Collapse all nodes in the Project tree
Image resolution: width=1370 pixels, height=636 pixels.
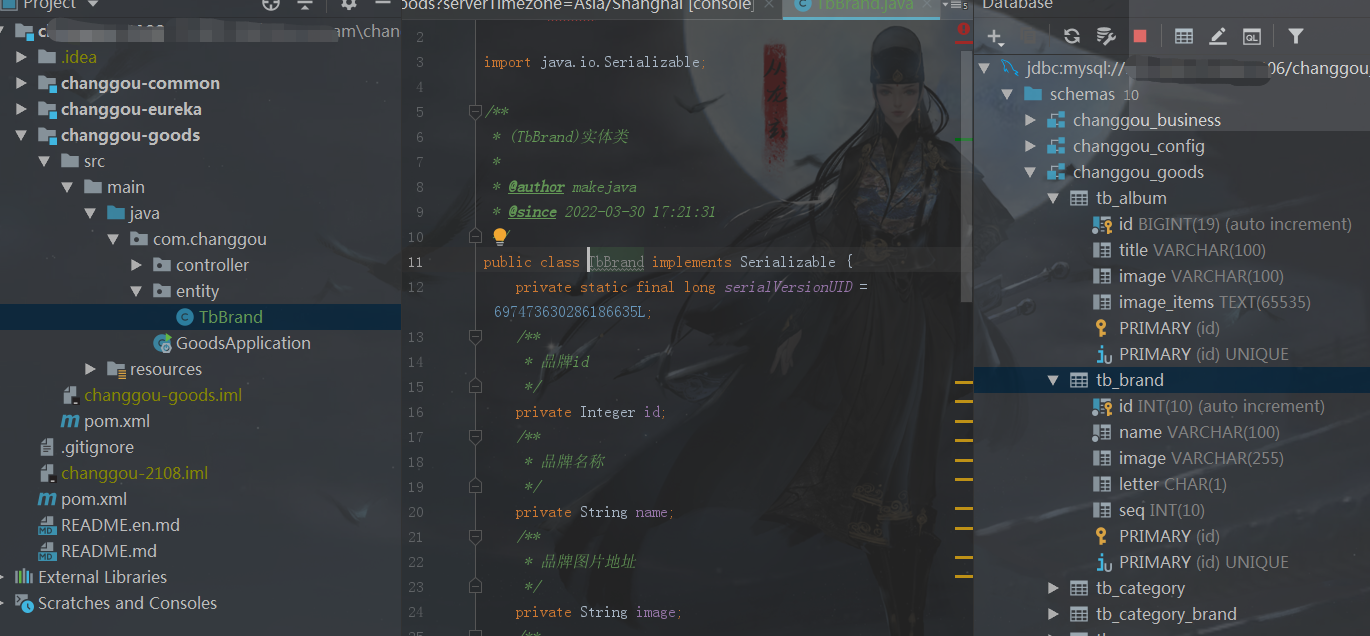(x=305, y=5)
